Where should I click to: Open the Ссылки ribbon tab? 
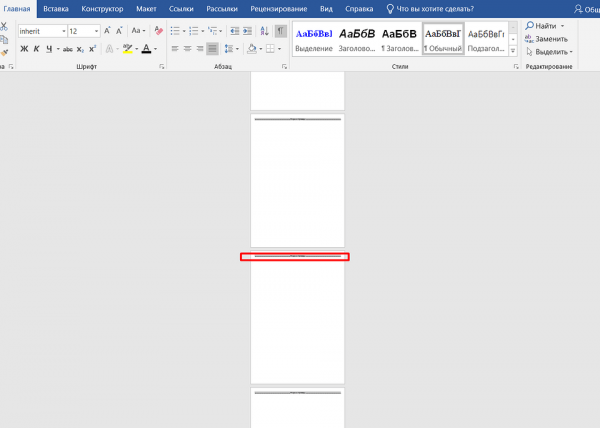181,9
